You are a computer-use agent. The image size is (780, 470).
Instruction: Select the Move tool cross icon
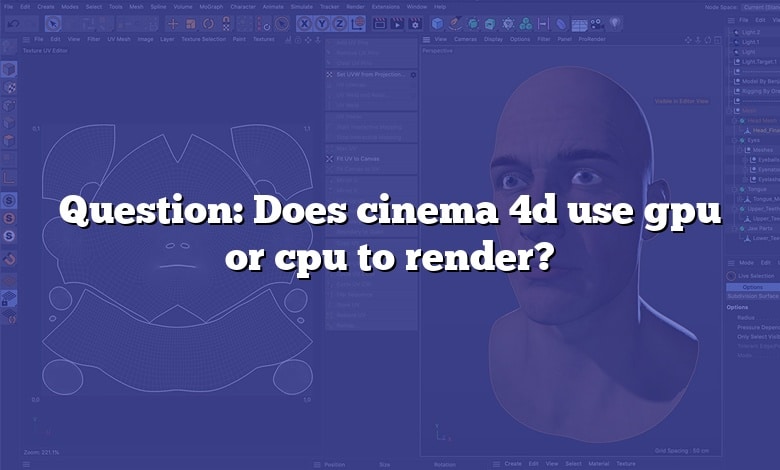pyautogui.click(x=173, y=23)
